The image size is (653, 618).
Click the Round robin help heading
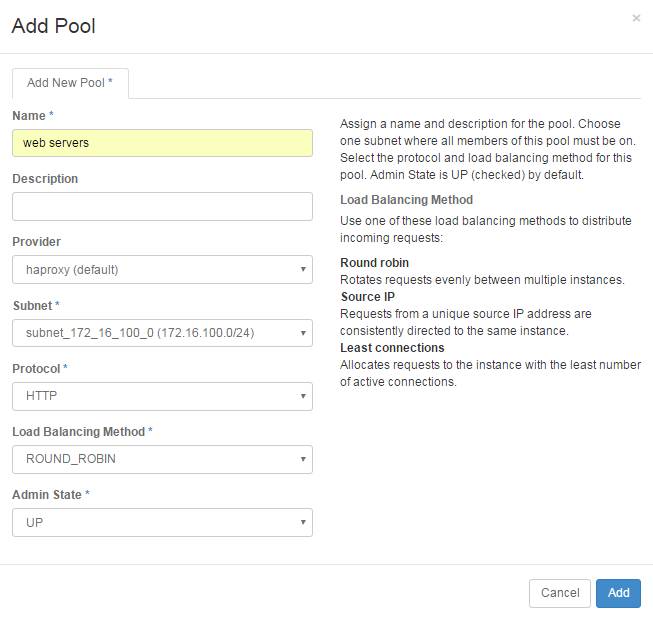(x=374, y=263)
